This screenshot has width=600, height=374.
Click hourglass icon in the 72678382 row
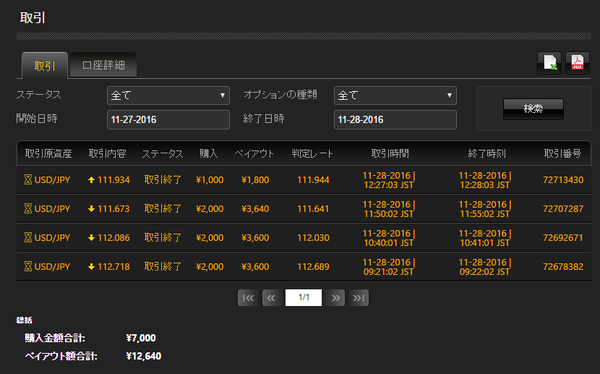click(28, 266)
